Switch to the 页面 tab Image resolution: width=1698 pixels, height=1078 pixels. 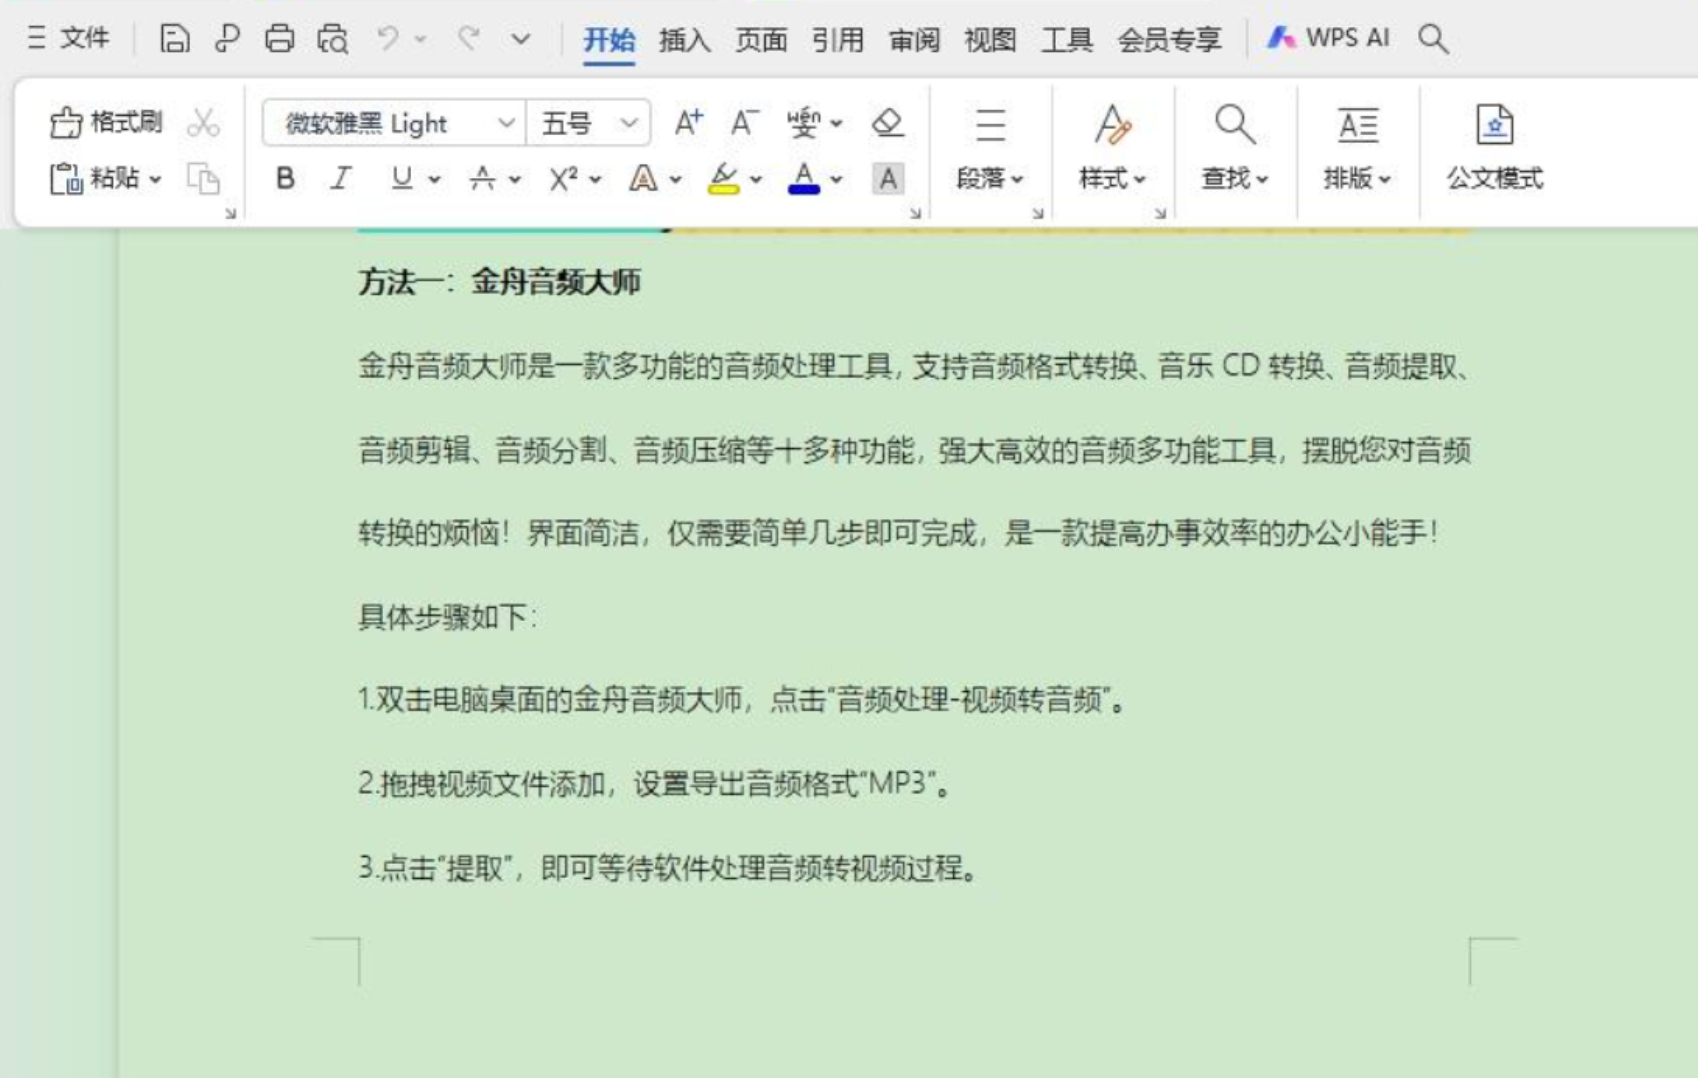click(x=761, y=40)
